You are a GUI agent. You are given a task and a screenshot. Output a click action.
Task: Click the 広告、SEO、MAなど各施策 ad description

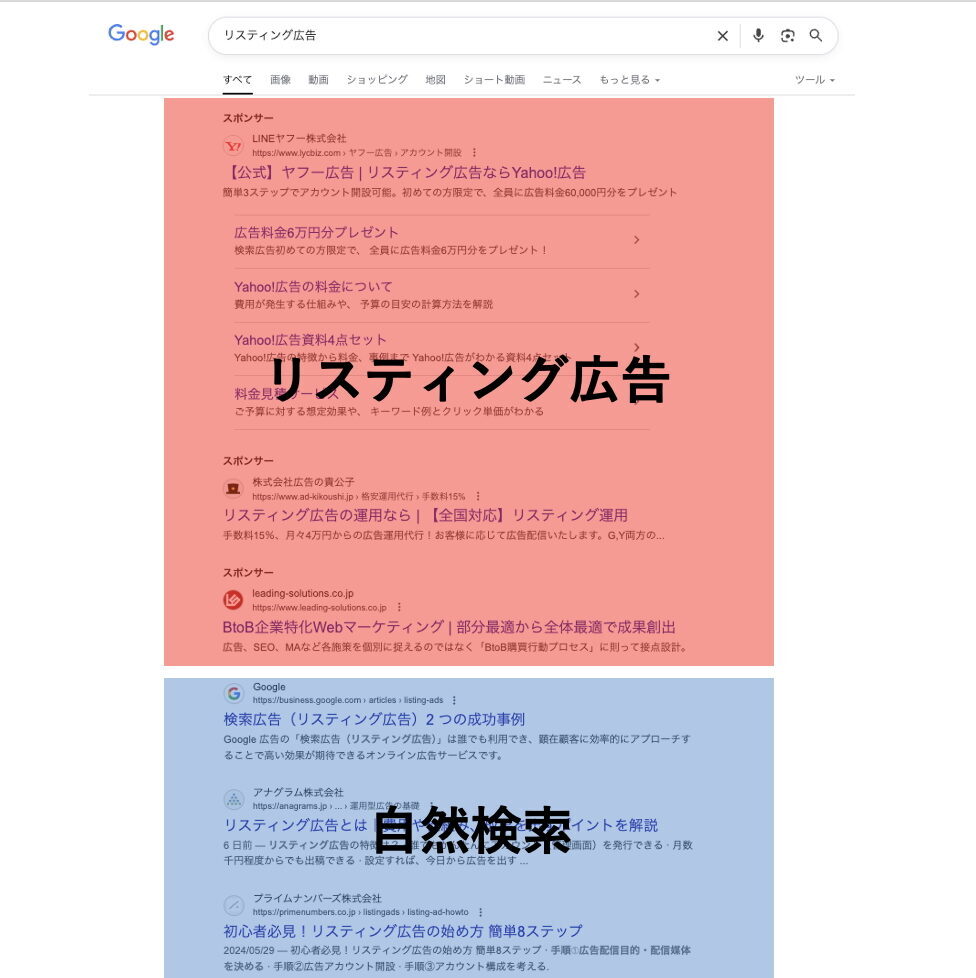point(455,647)
